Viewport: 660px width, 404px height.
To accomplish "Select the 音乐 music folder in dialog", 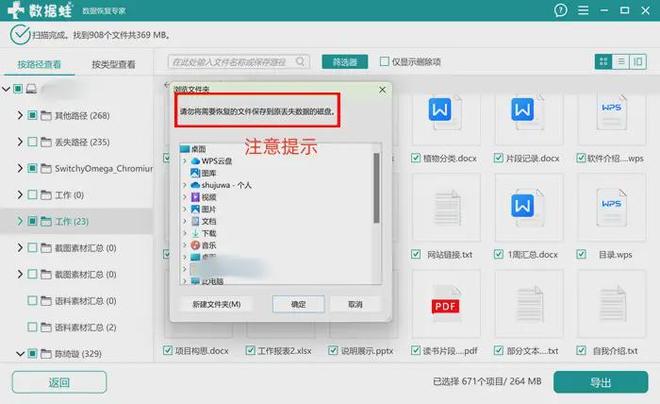I will click(x=208, y=244).
